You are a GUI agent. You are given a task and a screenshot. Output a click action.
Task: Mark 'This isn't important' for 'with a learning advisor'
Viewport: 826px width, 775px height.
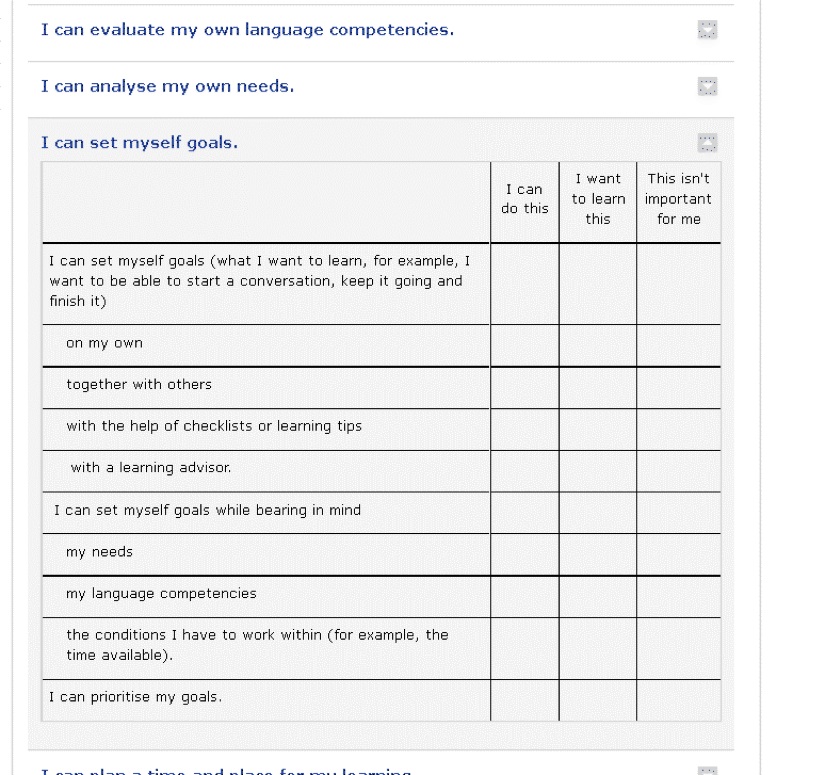678,471
